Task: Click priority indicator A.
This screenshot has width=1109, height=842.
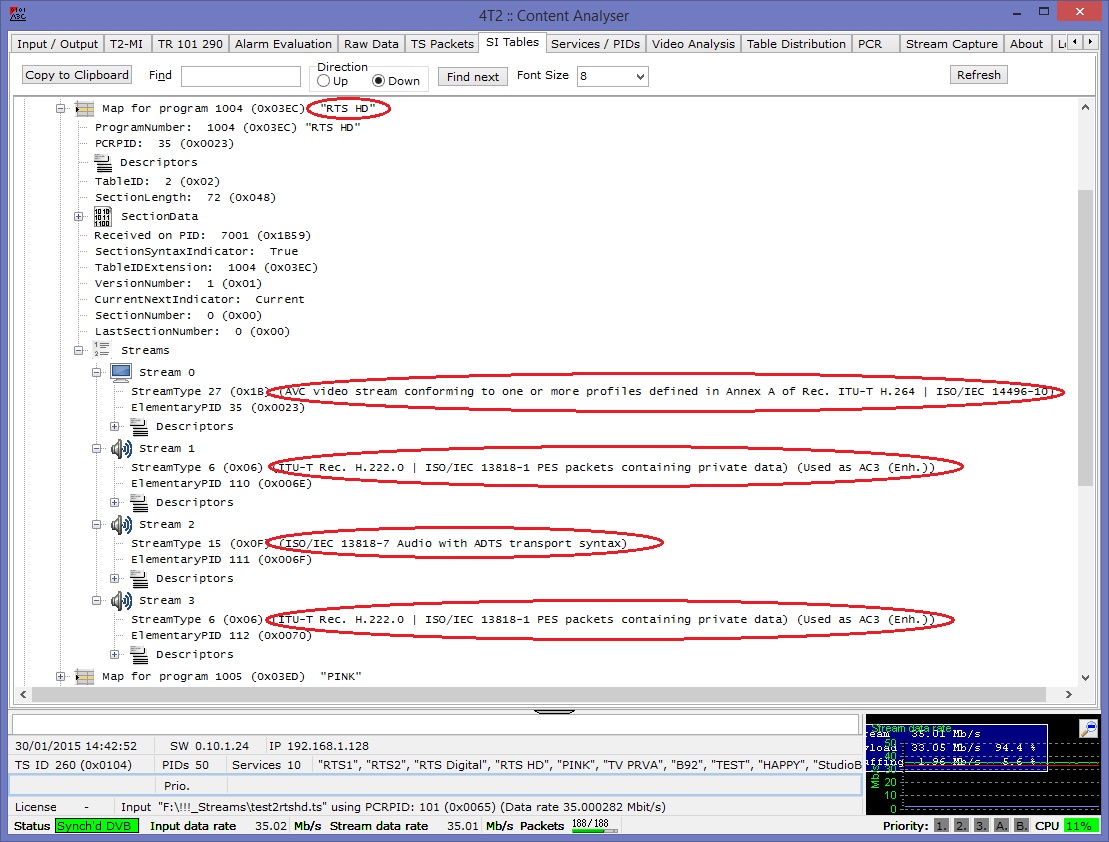Action: point(1001,826)
